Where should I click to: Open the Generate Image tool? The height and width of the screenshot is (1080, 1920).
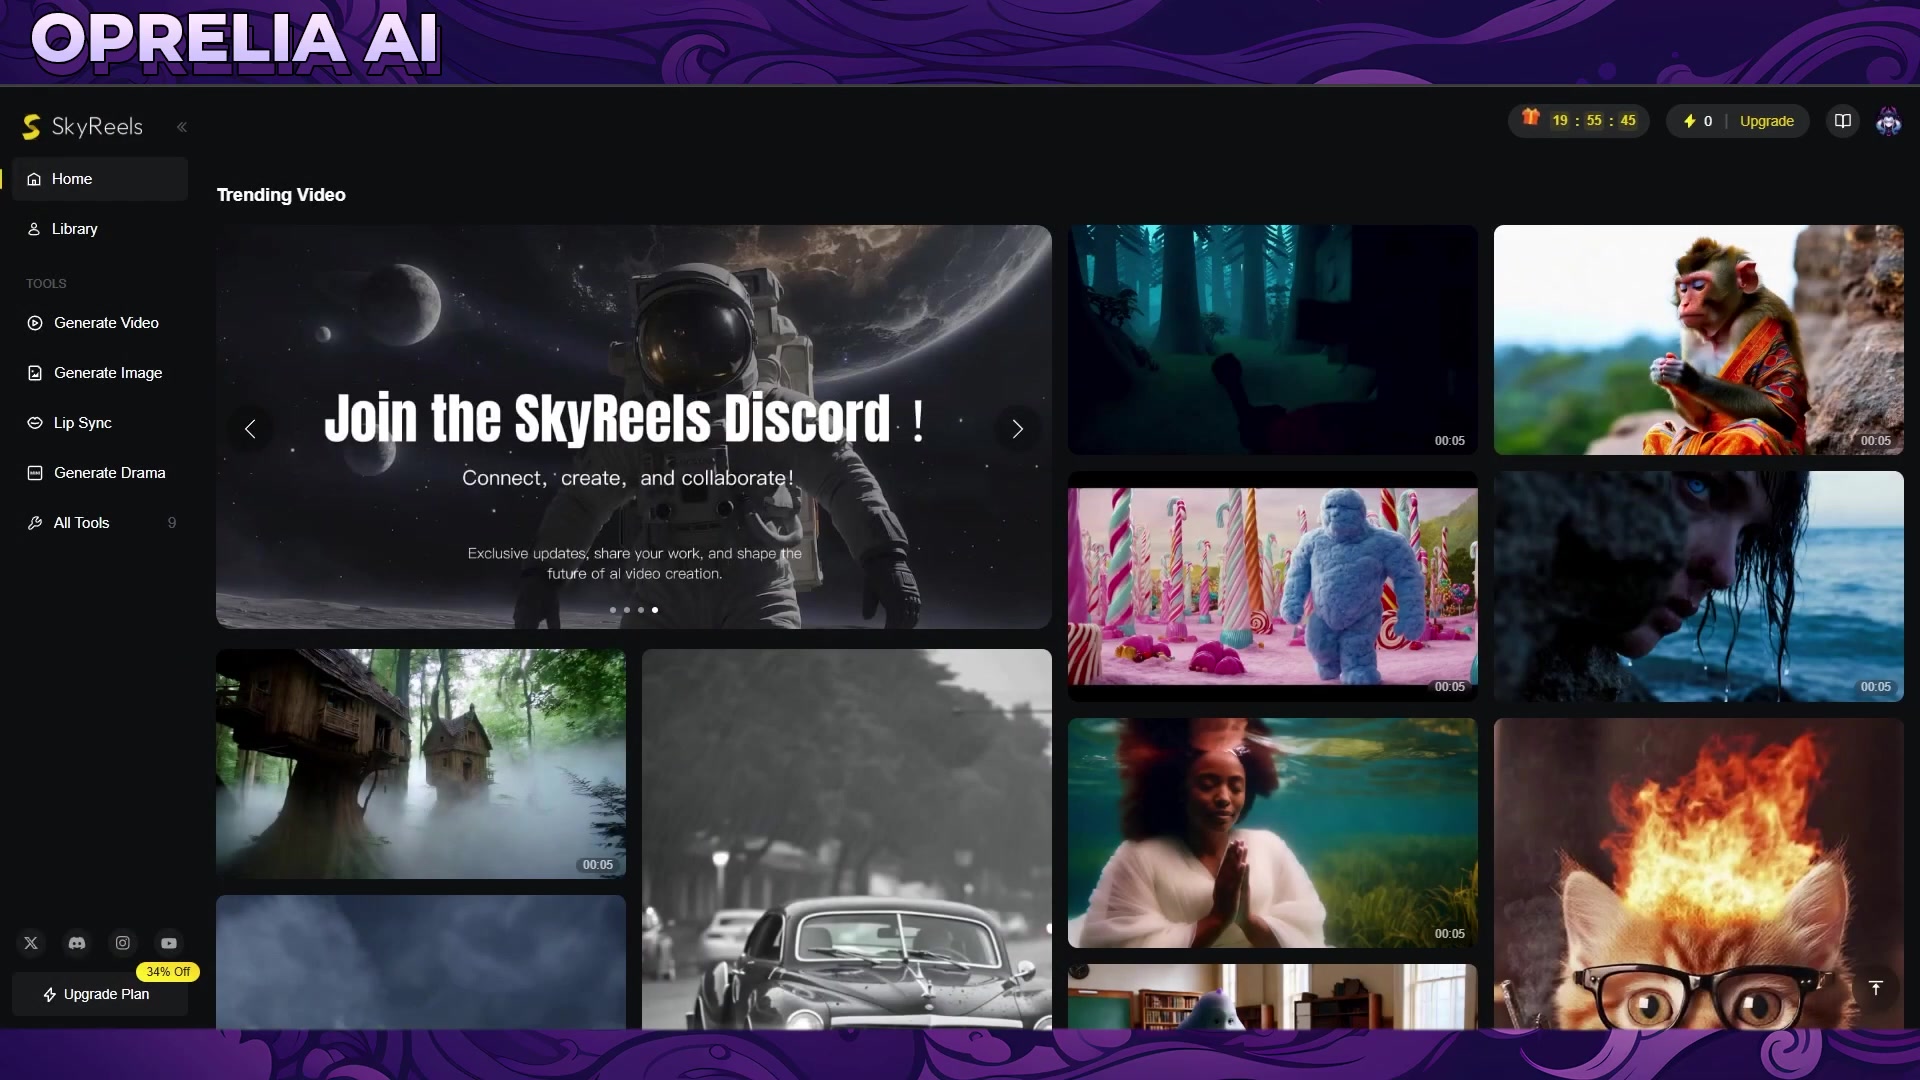tap(100, 373)
